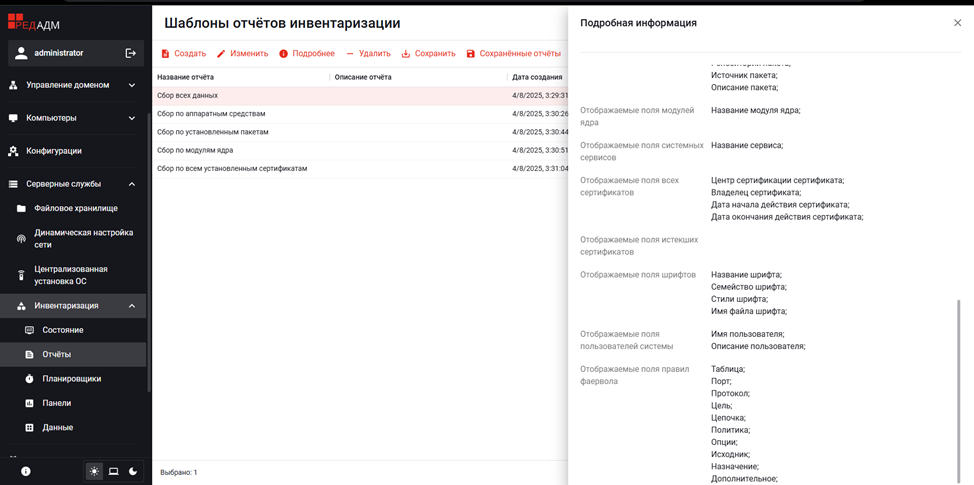The height and width of the screenshot is (485, 974).
Task: Close the Подробная информация panel
Action: tap(957, 23)
